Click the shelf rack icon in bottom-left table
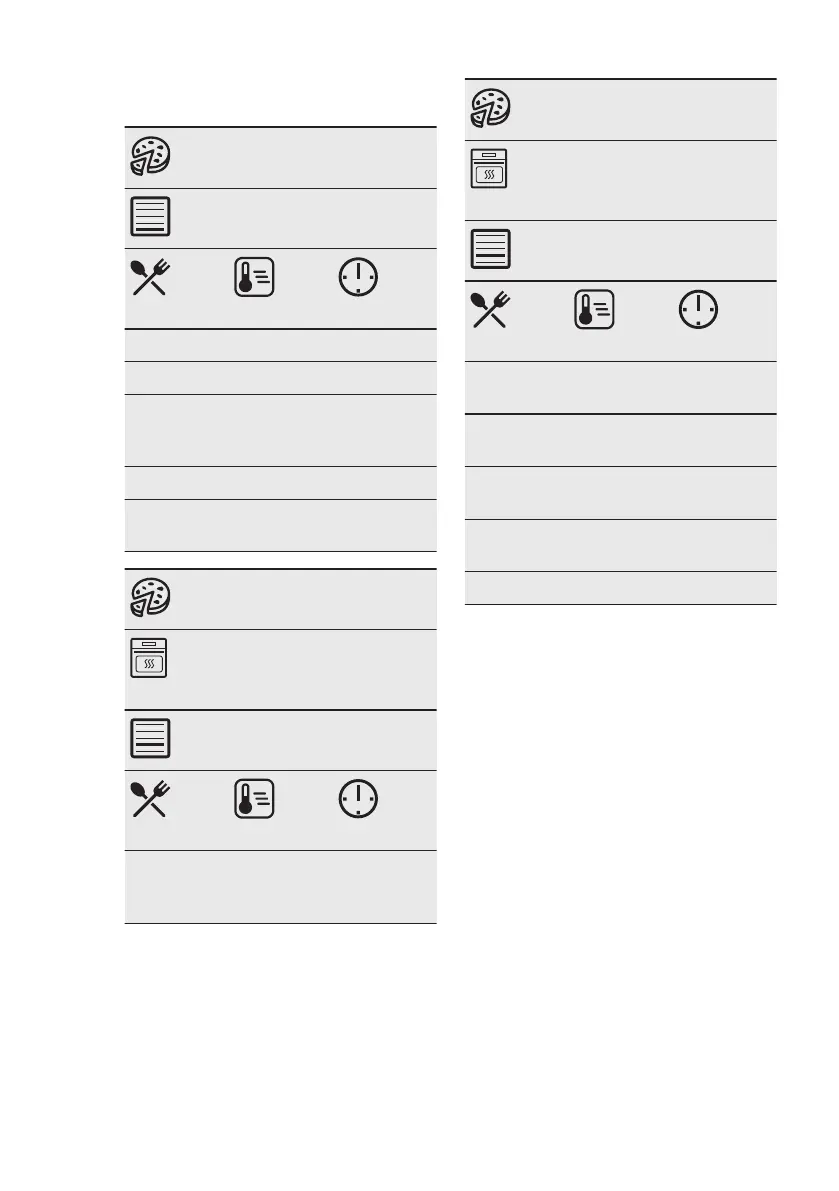This screenshot has height=1191, width=839. click(x=150, y=738)
